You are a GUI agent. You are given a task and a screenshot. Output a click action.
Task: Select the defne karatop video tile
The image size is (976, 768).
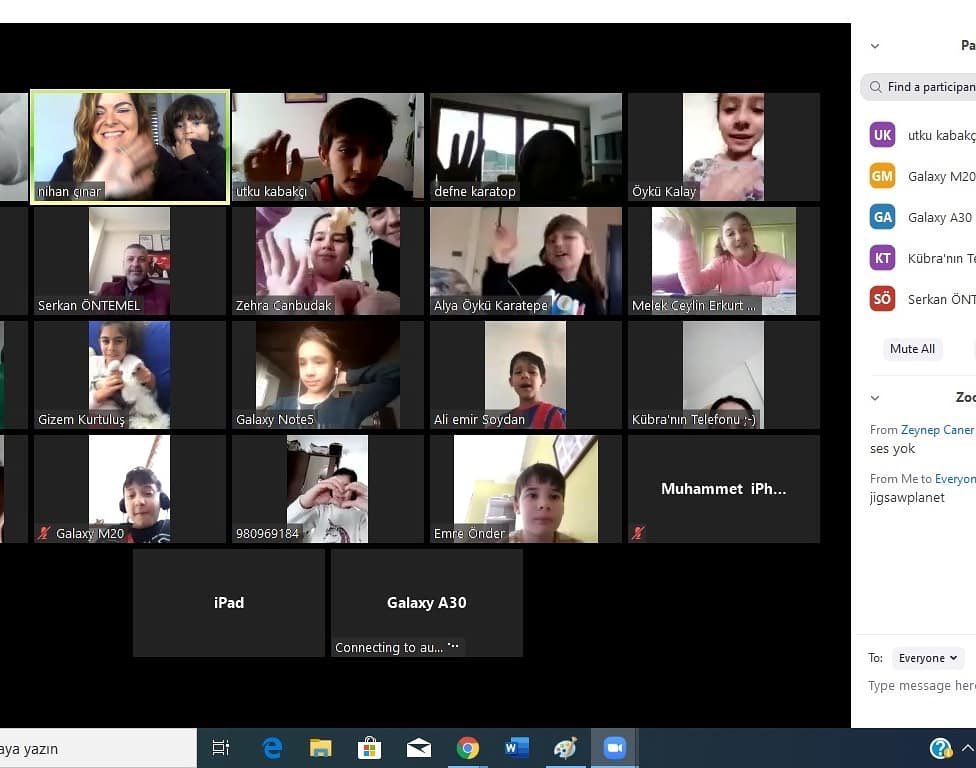(526, 147)
